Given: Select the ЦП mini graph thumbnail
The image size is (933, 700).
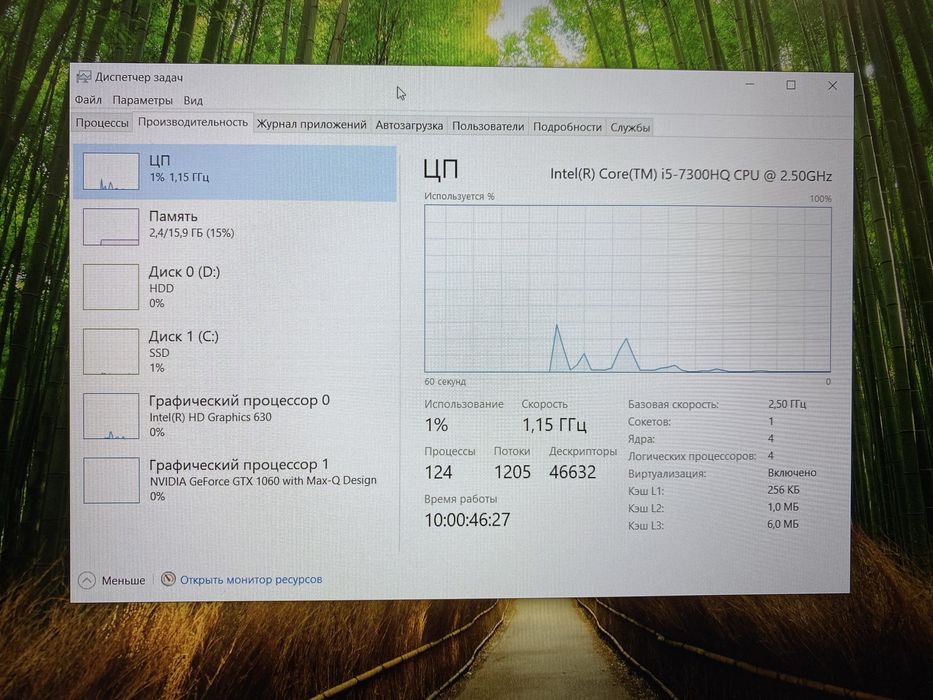Looking at the screenshot, I should point(111,171).
